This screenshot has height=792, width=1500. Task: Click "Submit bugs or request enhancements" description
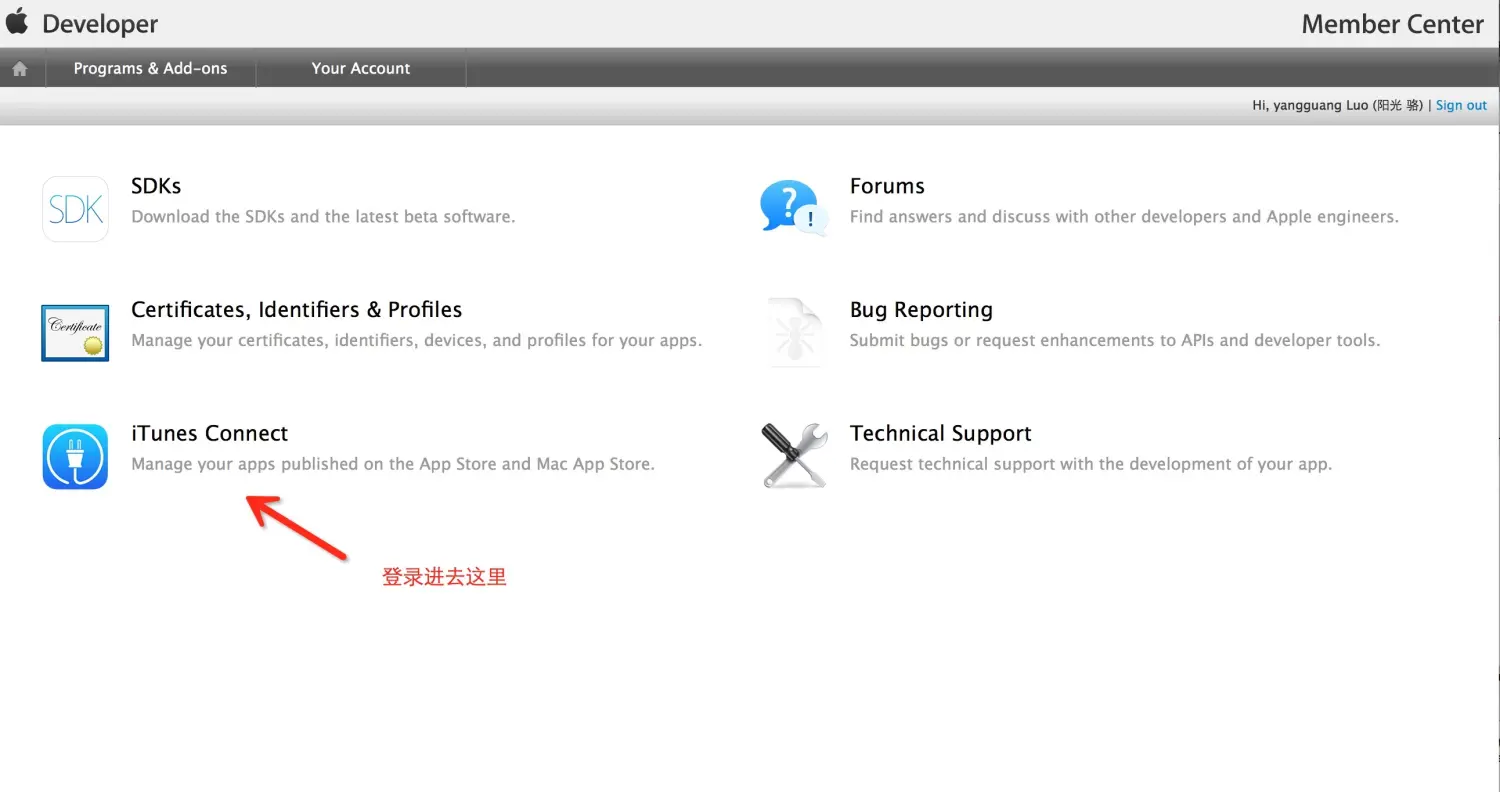coord(1115,340)
